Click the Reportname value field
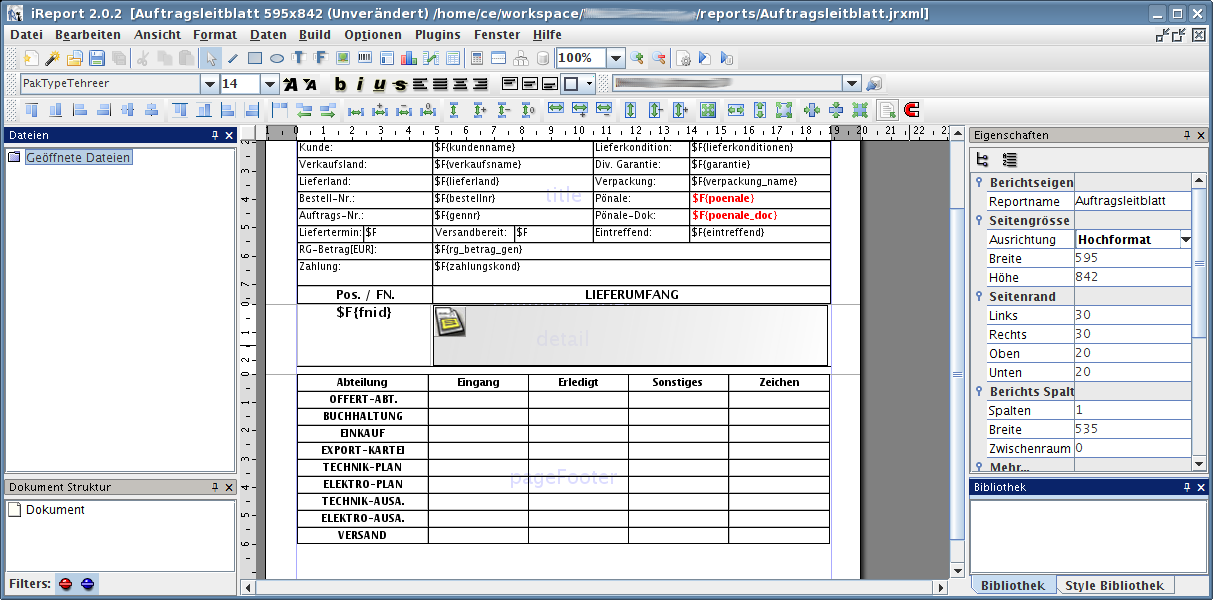 pos(1132,201)
